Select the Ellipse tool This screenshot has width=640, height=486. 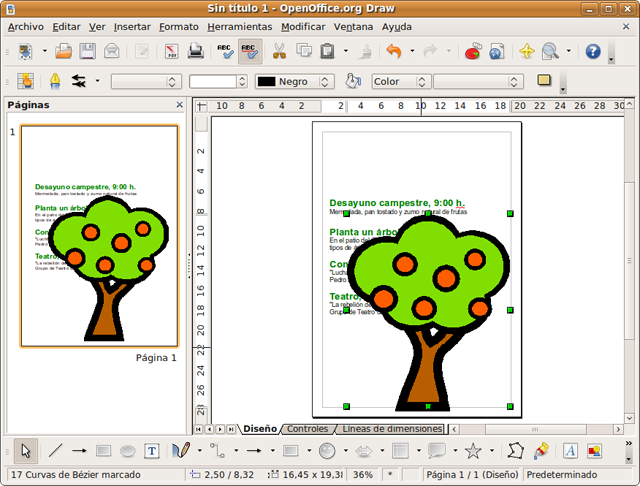click(128, 451)
